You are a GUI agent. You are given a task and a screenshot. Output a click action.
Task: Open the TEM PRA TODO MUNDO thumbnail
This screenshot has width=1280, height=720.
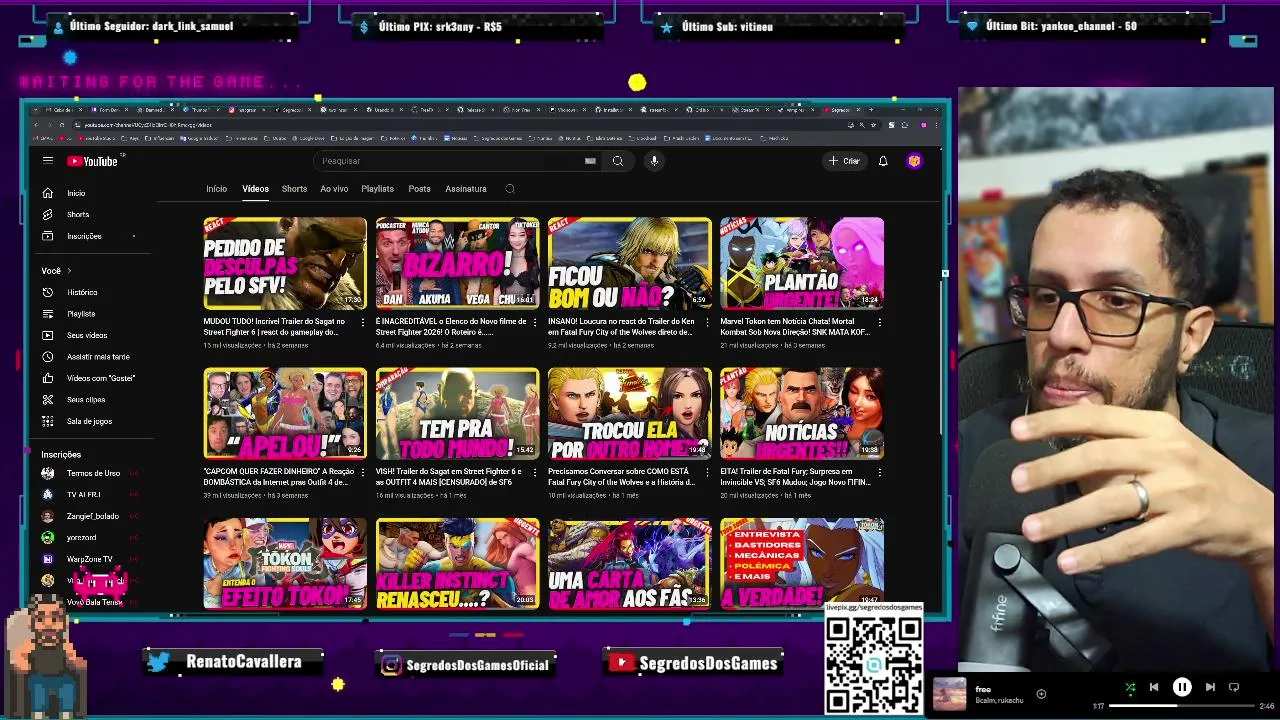(457, 413)
